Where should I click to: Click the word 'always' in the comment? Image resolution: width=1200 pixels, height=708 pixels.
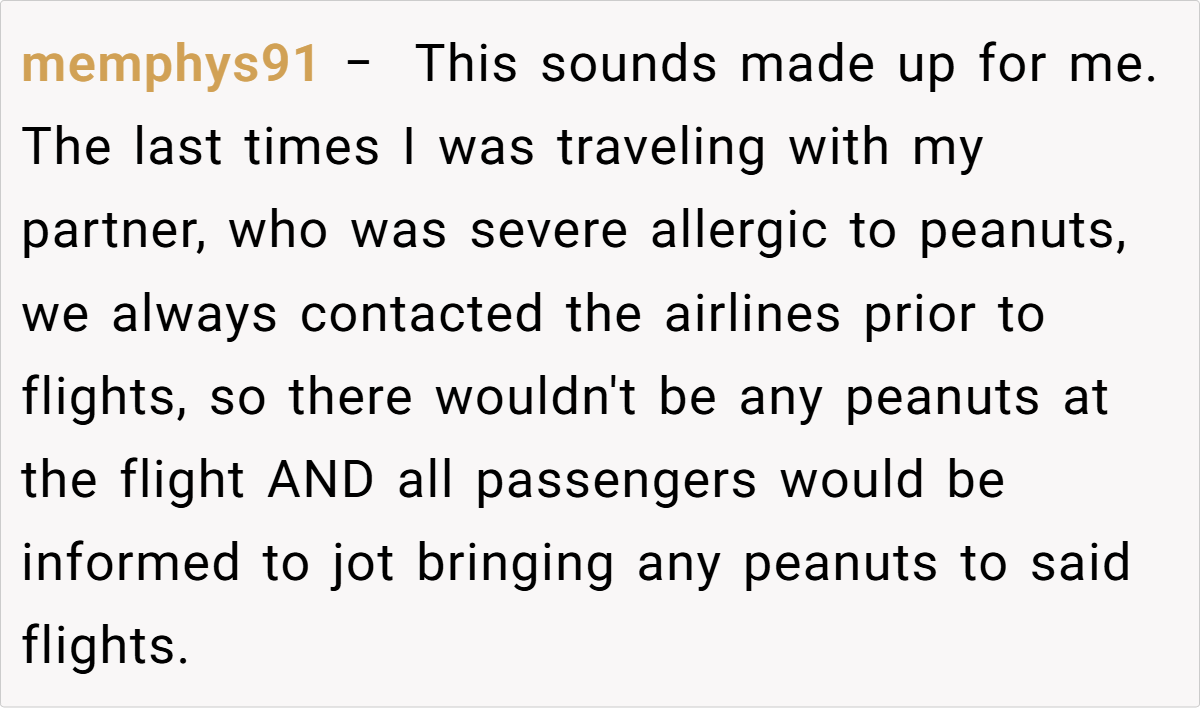(x=193, y=315)
